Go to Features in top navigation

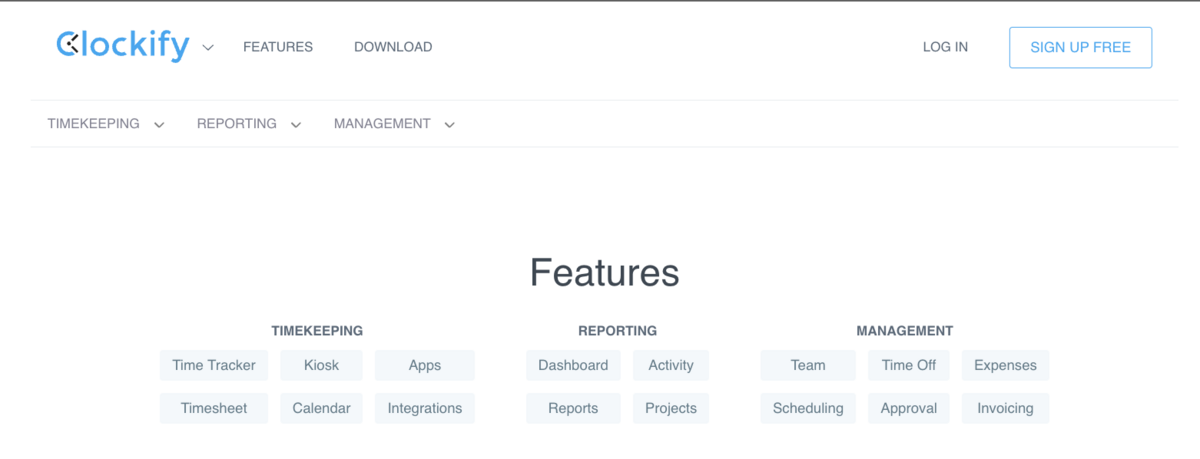click(278, 47)
